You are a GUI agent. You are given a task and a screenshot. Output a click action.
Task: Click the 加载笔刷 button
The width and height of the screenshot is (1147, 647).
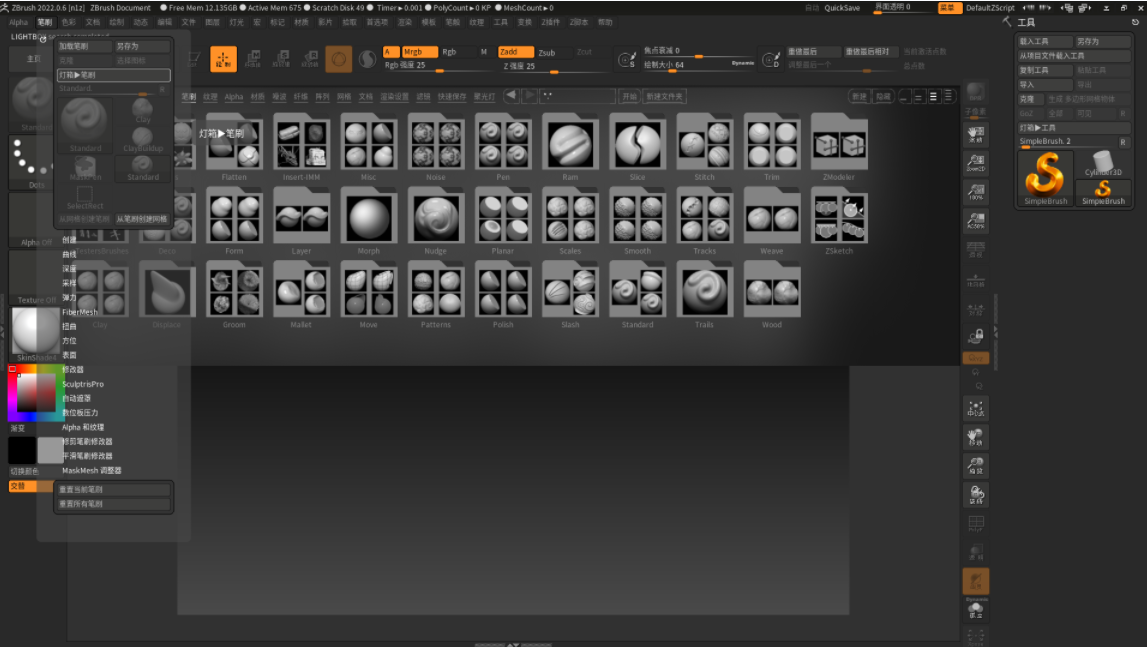click(x=85, y=46)
